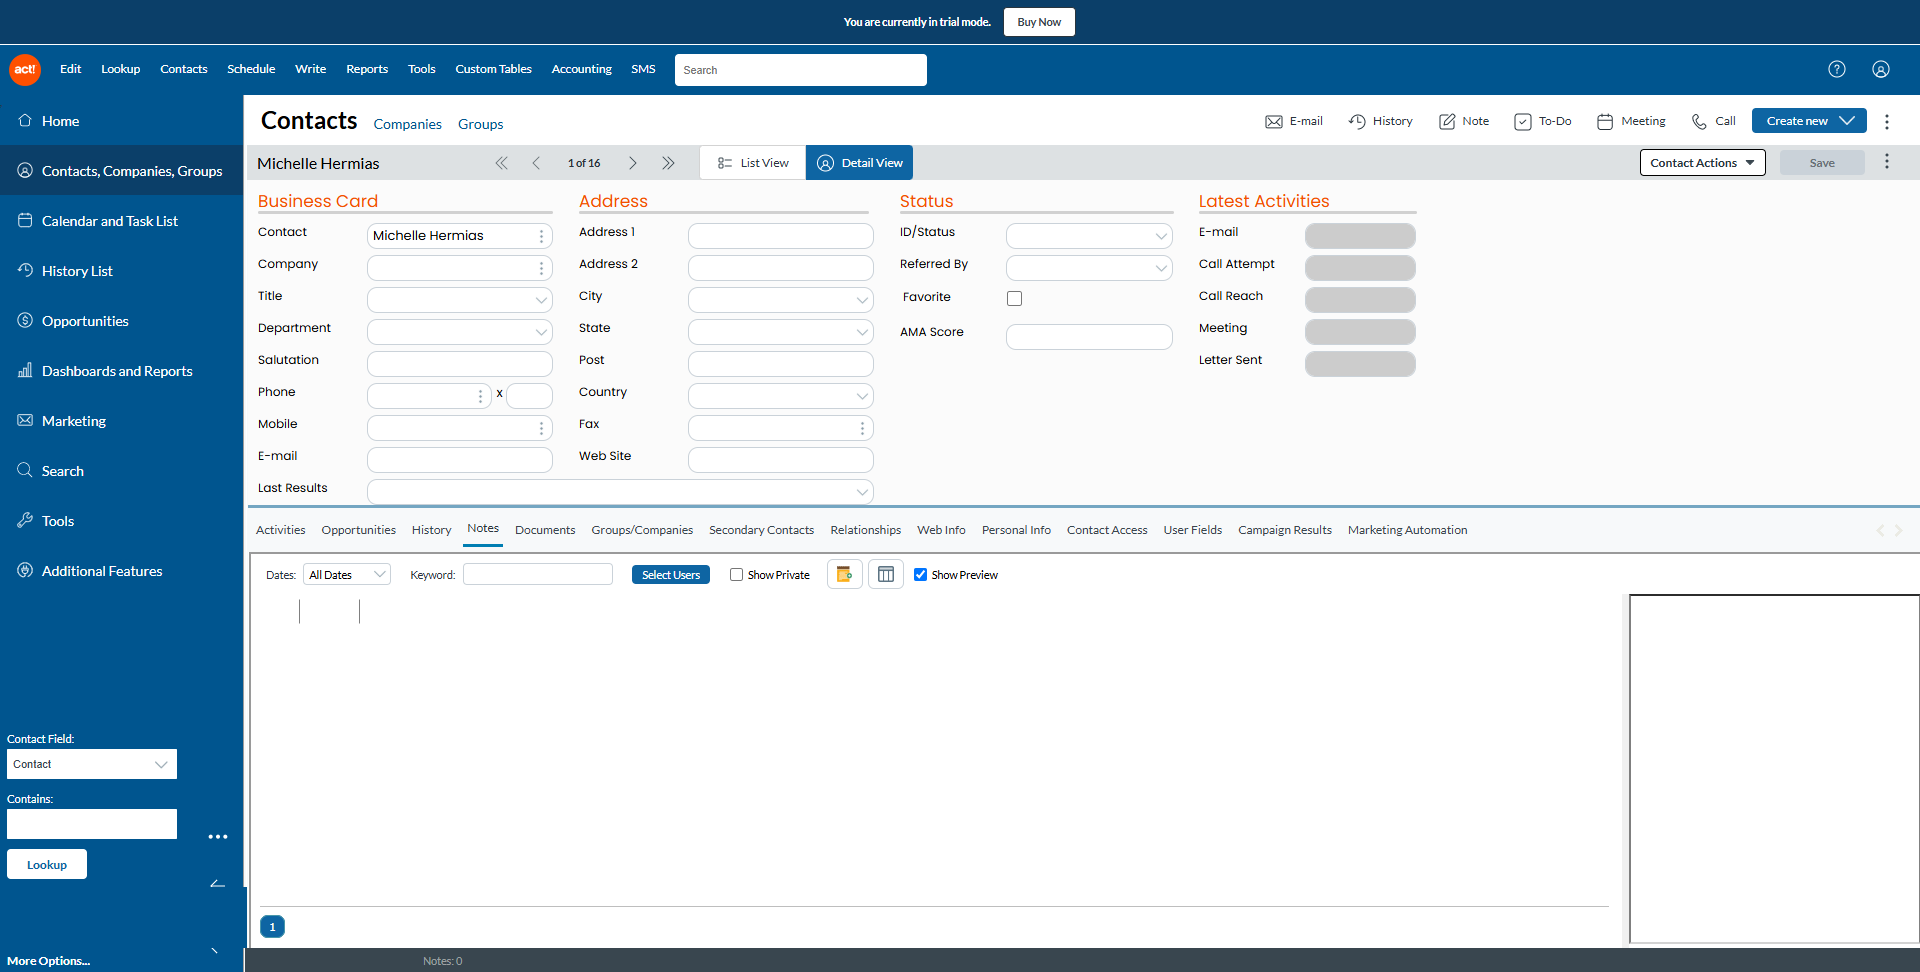Open the Reports menu
This screenshot has height=972, width=1920.
coord(366,69)
